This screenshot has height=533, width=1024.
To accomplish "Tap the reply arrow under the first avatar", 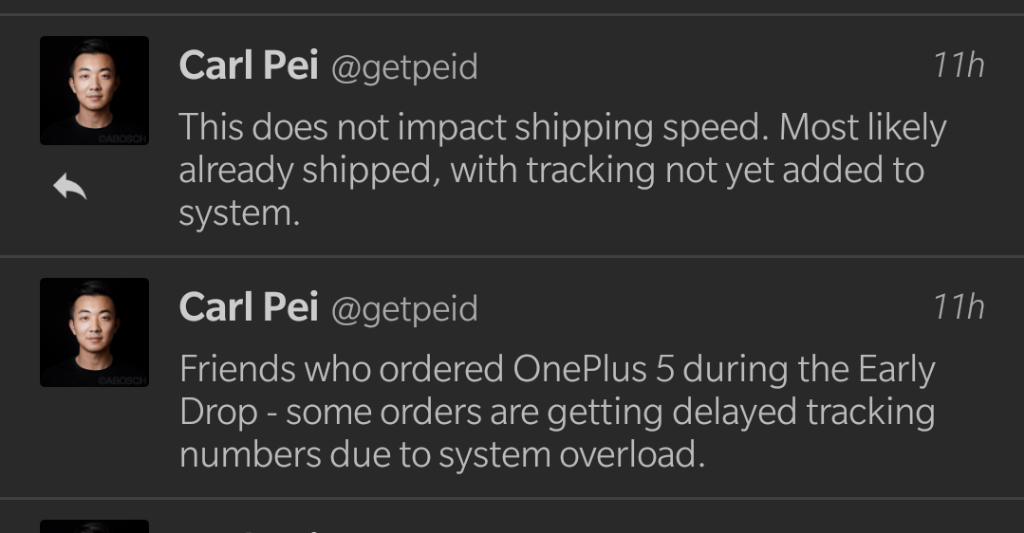I will click(x=70, y=187).
